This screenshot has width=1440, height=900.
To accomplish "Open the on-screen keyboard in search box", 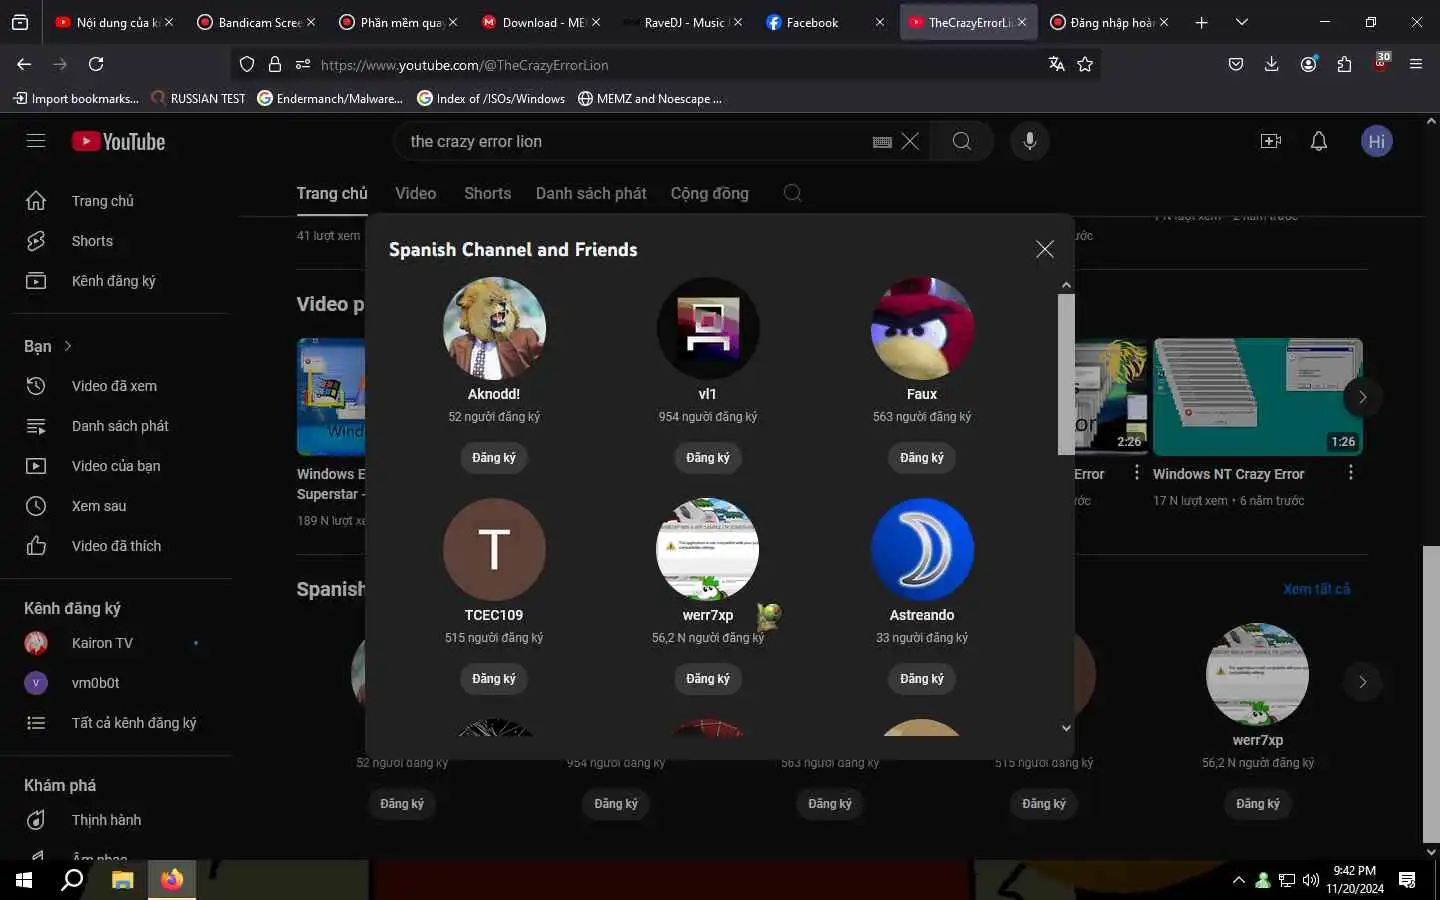I will (882, 142).
